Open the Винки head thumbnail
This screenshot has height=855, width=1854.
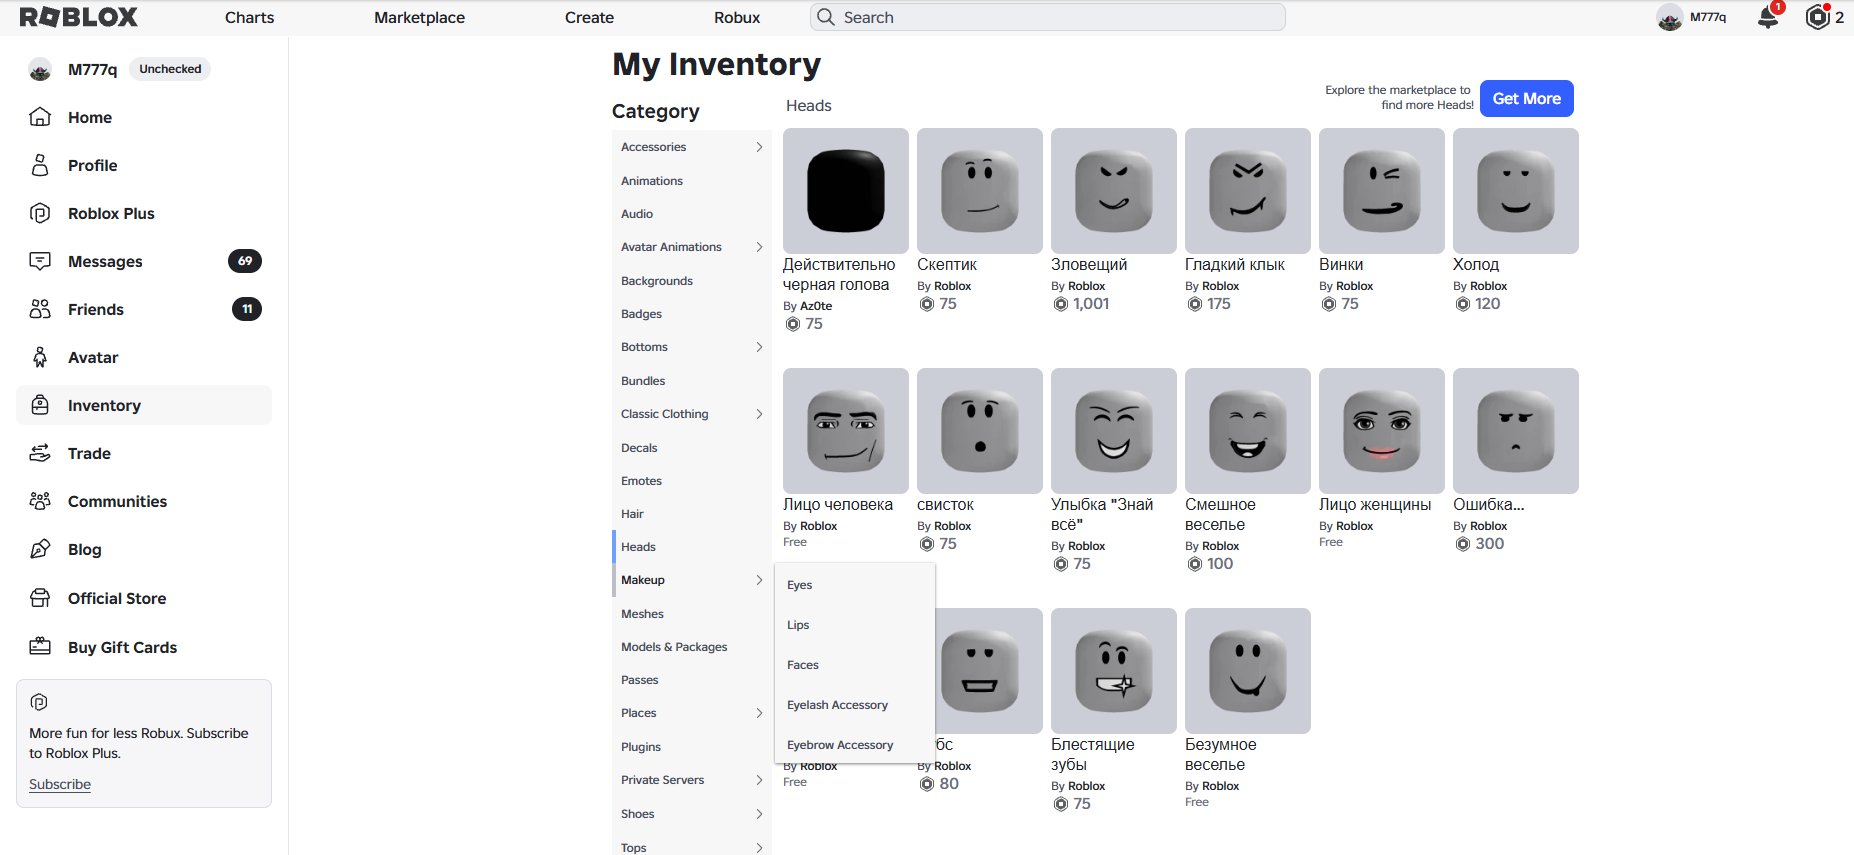1382,191
